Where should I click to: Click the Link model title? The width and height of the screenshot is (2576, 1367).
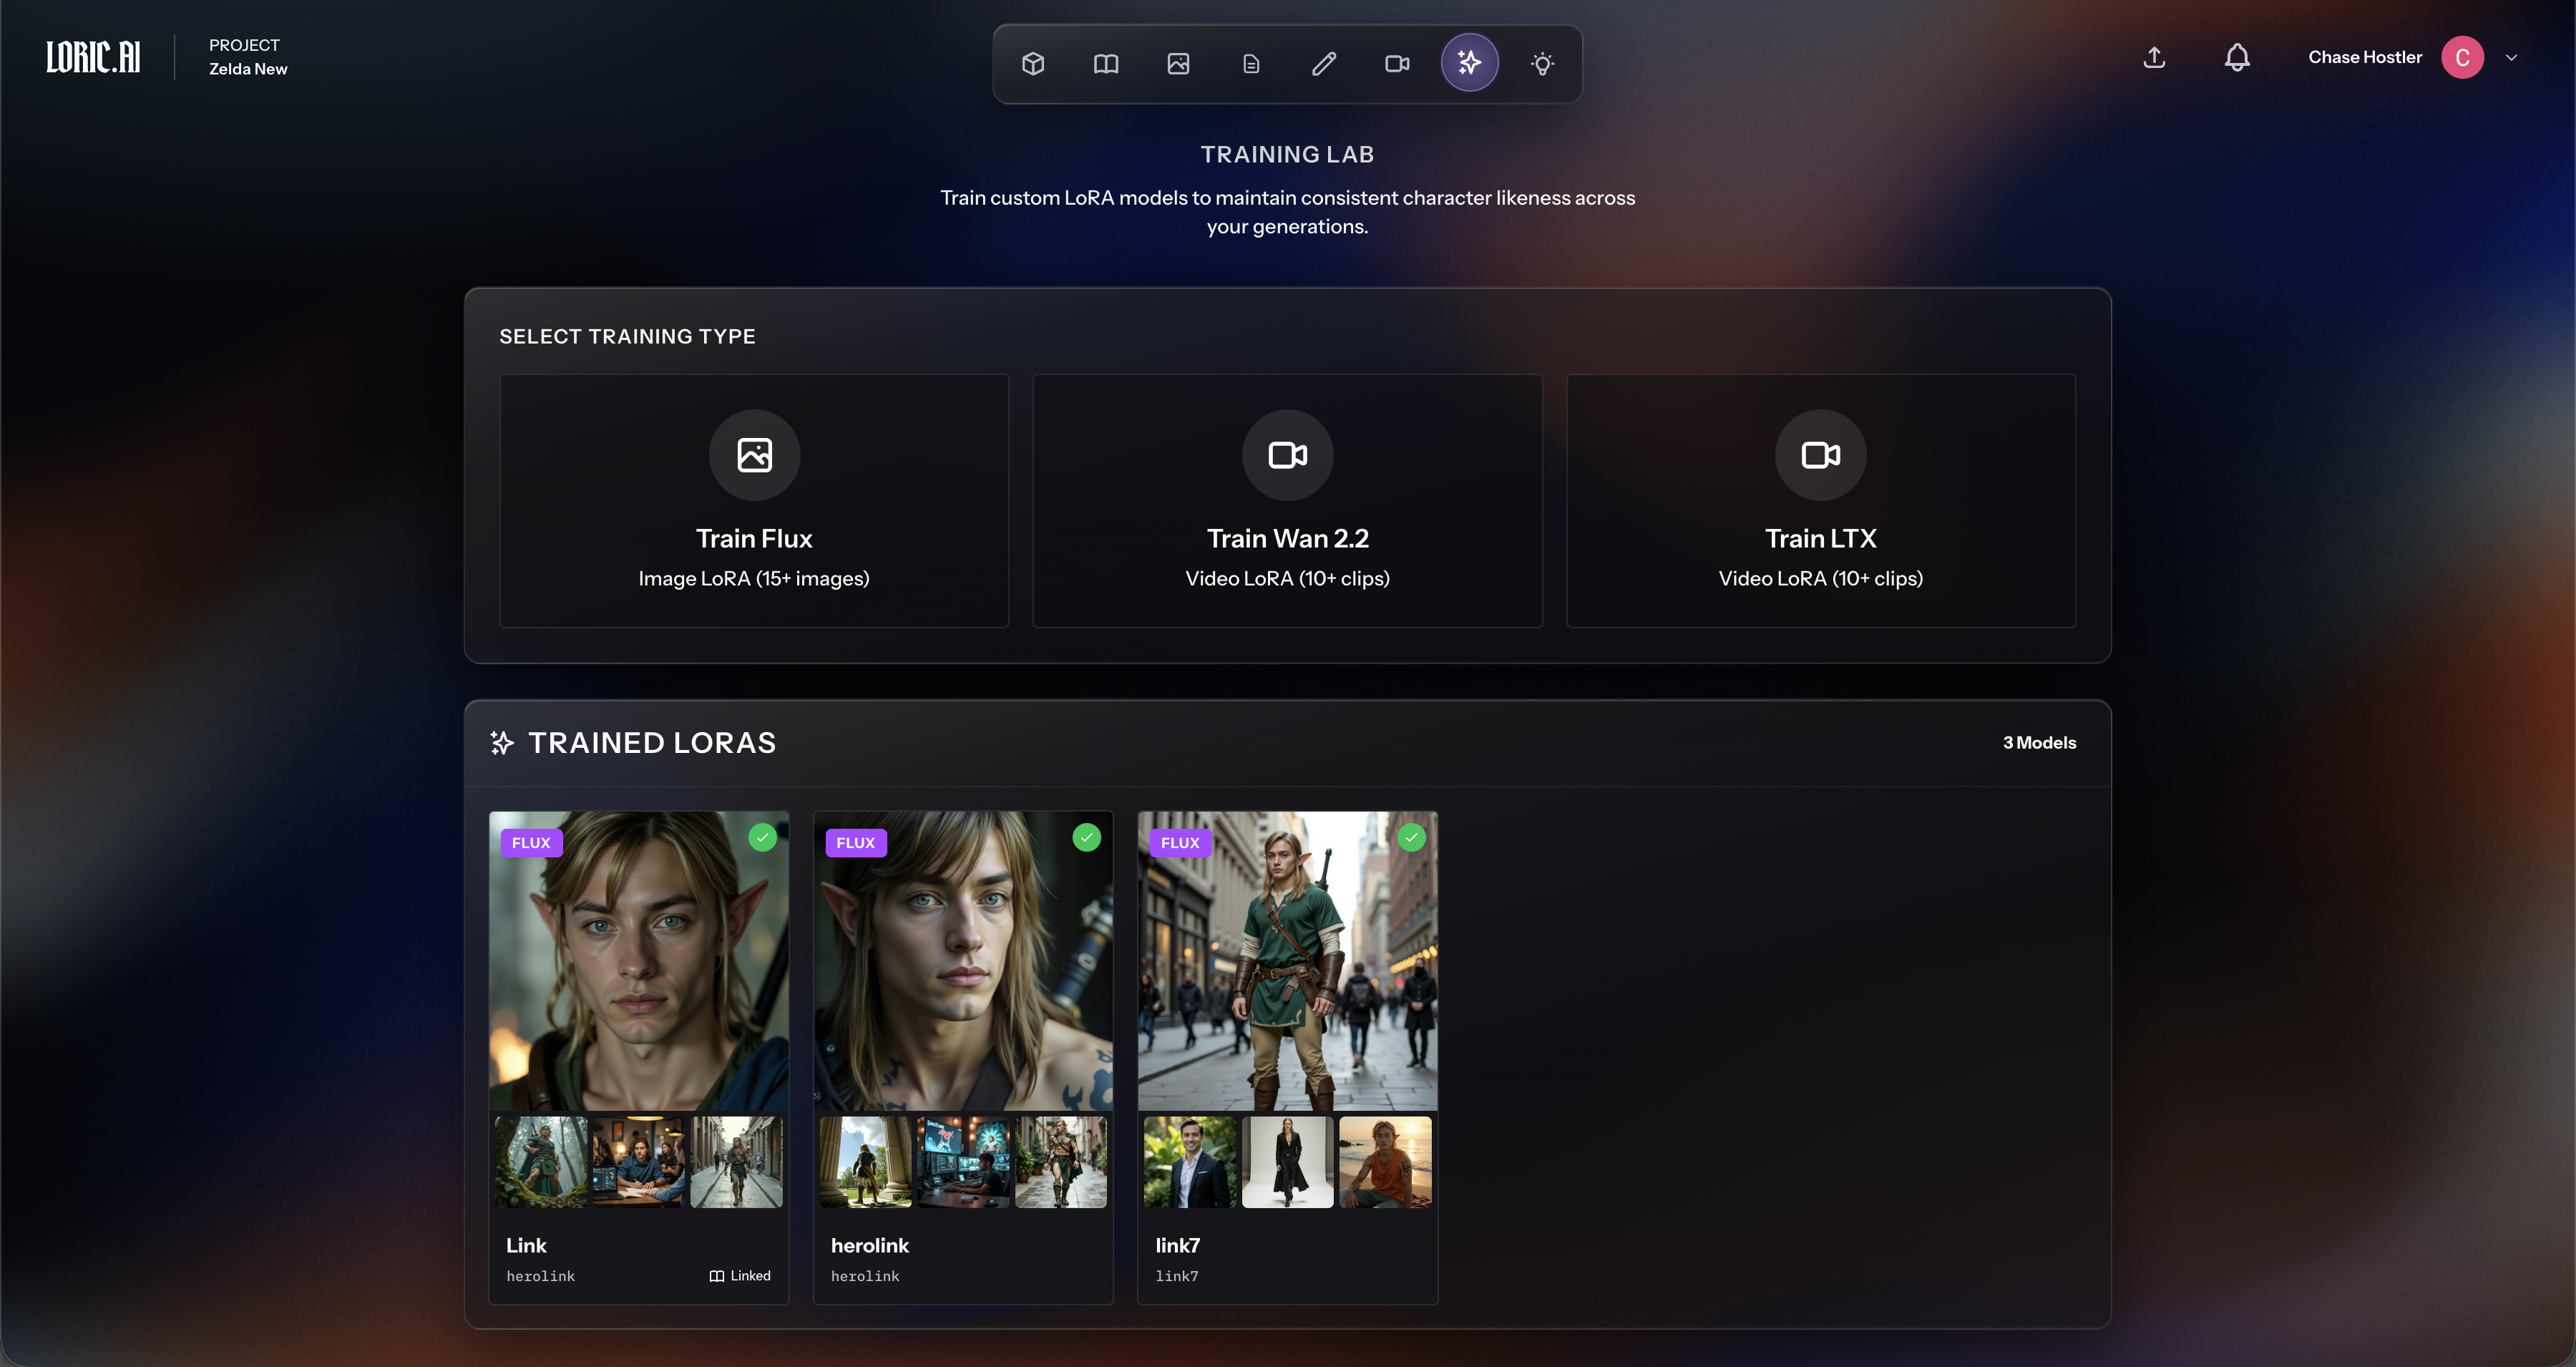[x=526, y=1246]
